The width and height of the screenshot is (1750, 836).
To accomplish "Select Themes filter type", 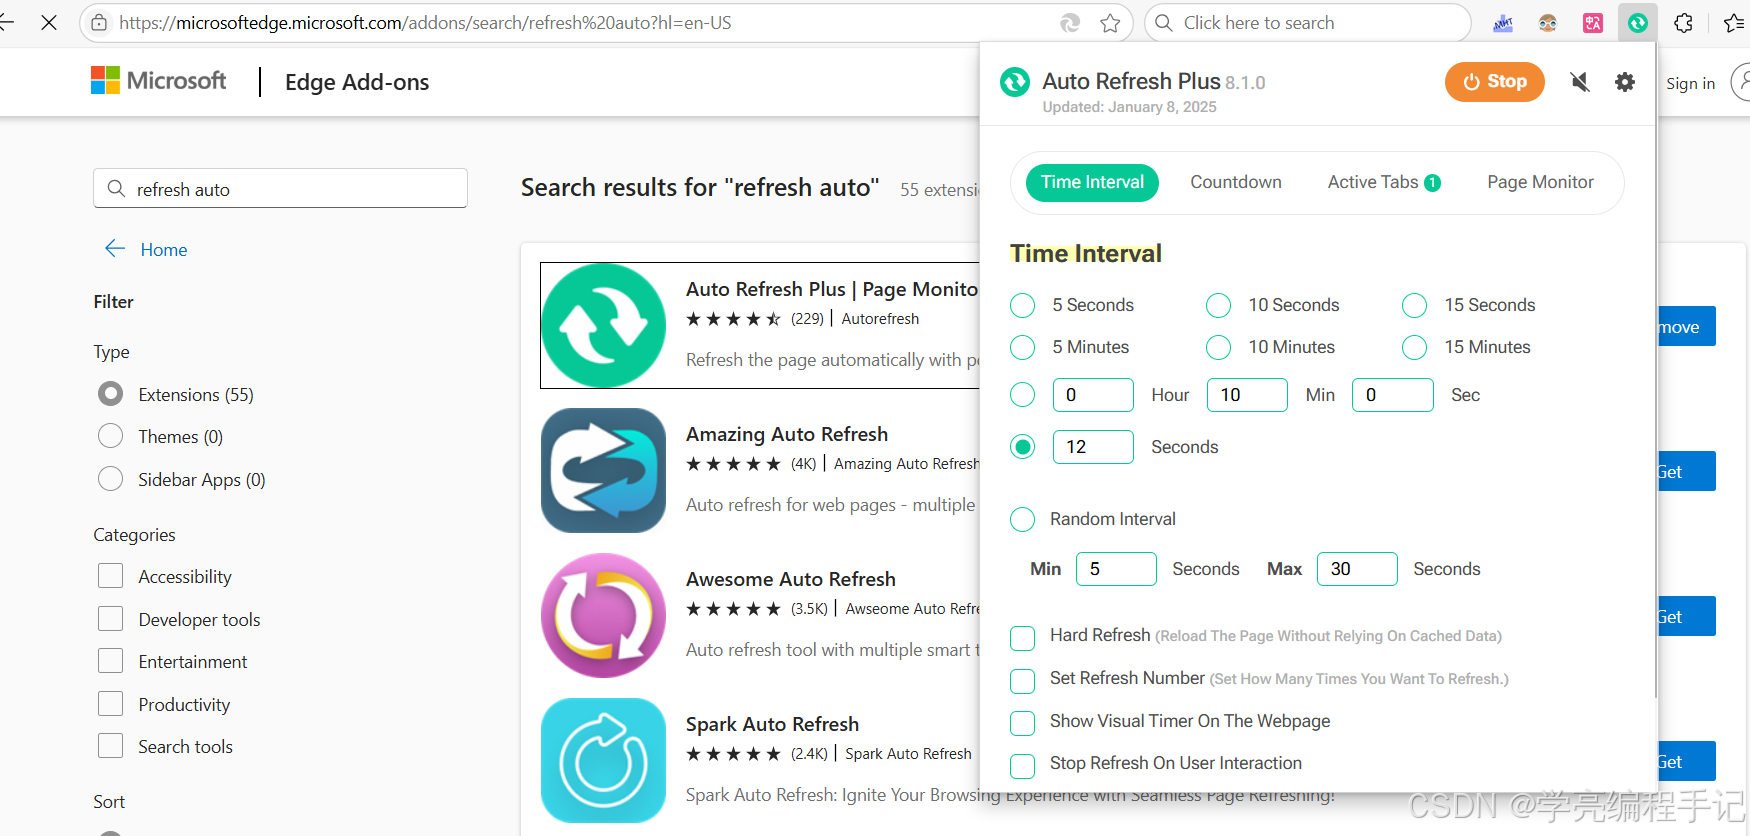I will click(x=111, y=436).
